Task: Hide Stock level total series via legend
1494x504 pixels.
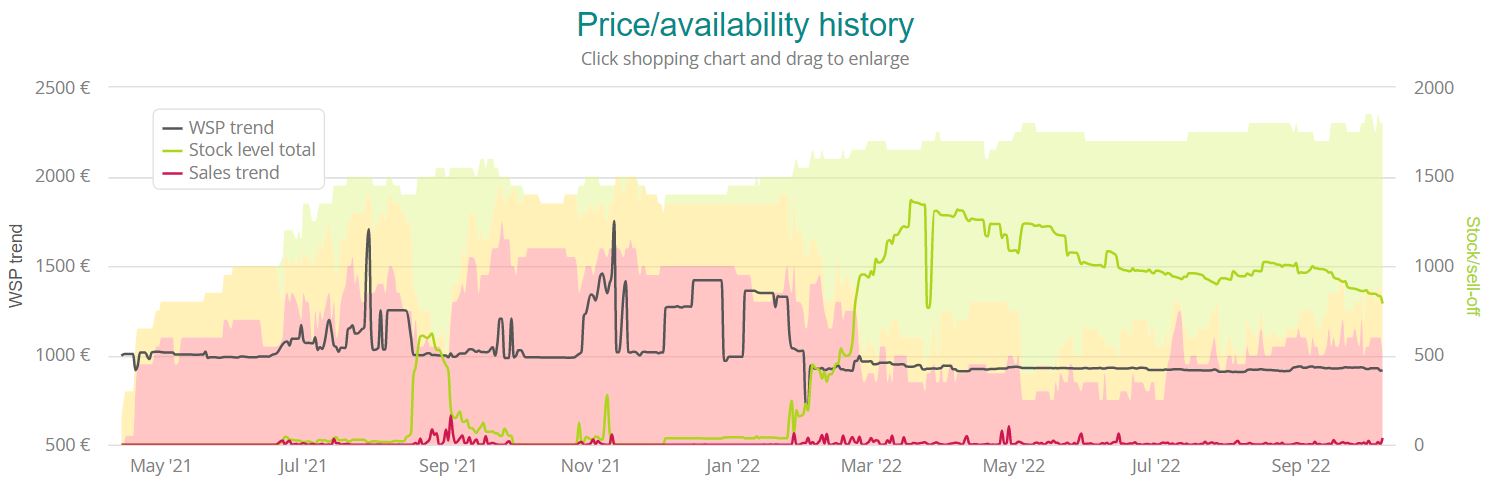Action: [x=252, y=150]
